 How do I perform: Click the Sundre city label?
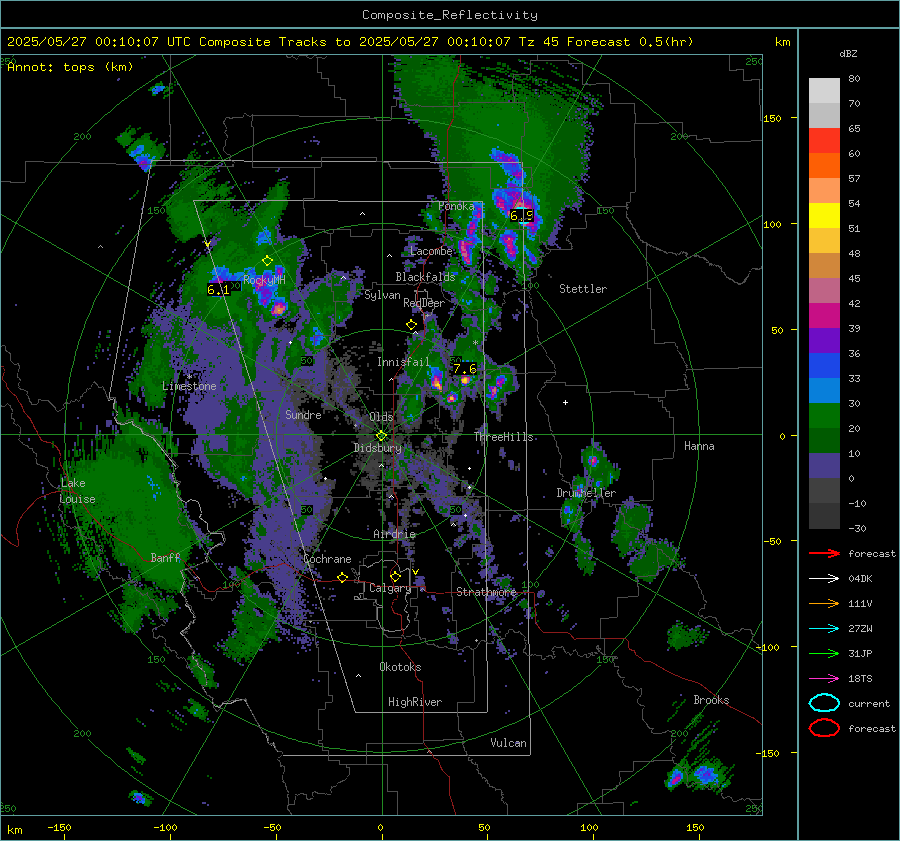coord(303,414)
